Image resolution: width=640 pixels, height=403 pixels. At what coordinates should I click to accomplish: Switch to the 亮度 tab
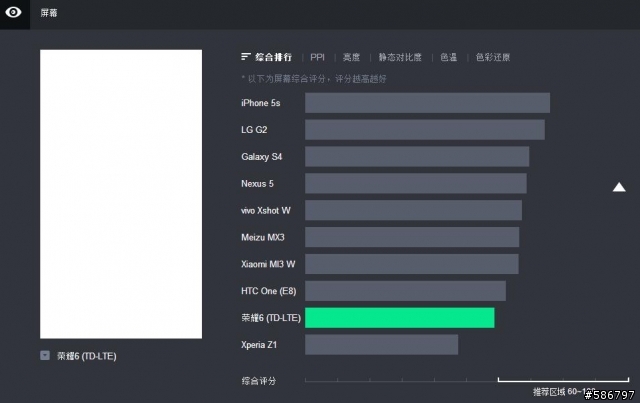coord(351,57)
